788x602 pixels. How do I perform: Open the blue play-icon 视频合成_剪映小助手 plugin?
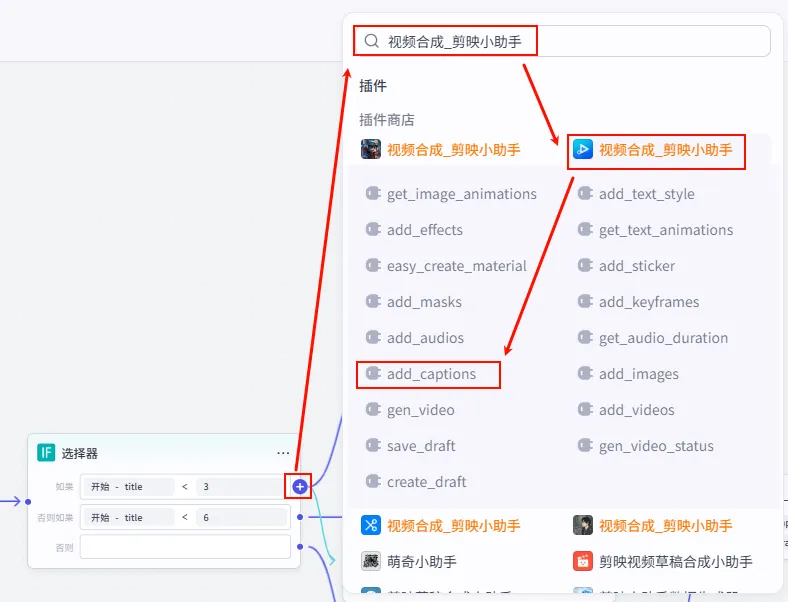(653, 150)
